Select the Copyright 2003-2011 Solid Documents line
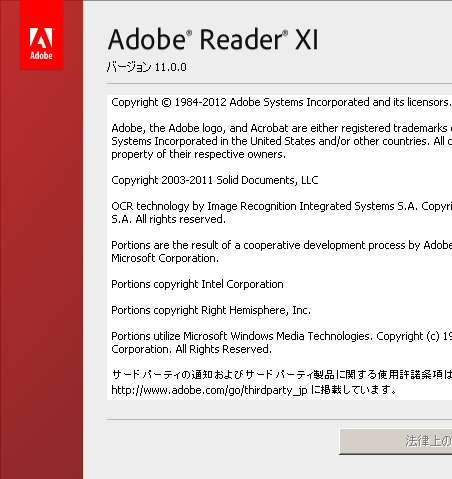The width and height of the screenshot is (452, 479). (215, 180)
